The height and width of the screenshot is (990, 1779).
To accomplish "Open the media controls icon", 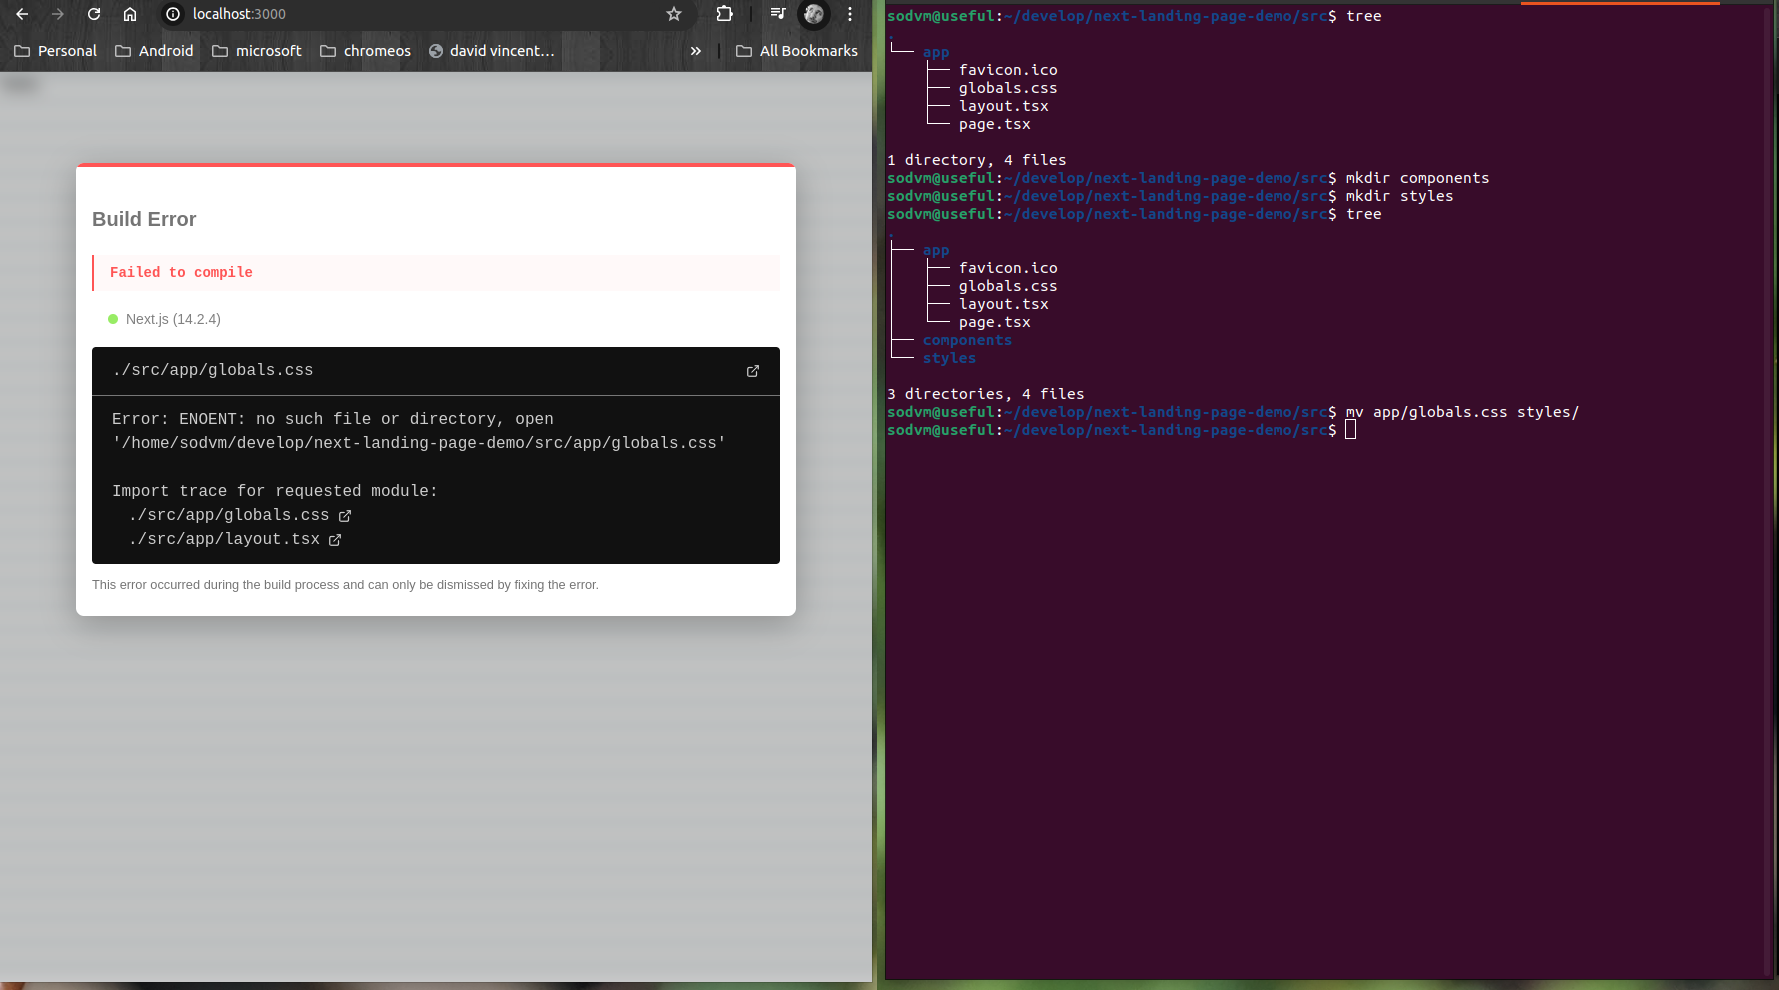I will pyautogui.click(x=778, y=14).
